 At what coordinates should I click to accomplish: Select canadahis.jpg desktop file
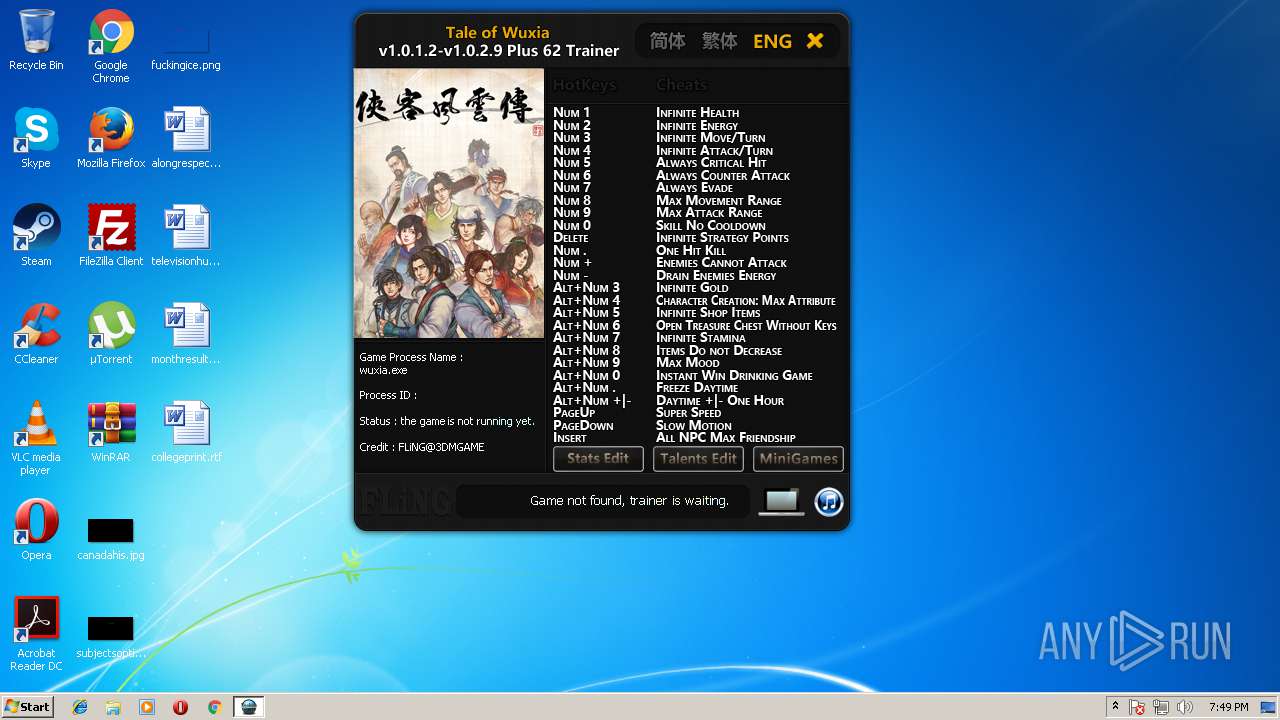pos(111,538)
